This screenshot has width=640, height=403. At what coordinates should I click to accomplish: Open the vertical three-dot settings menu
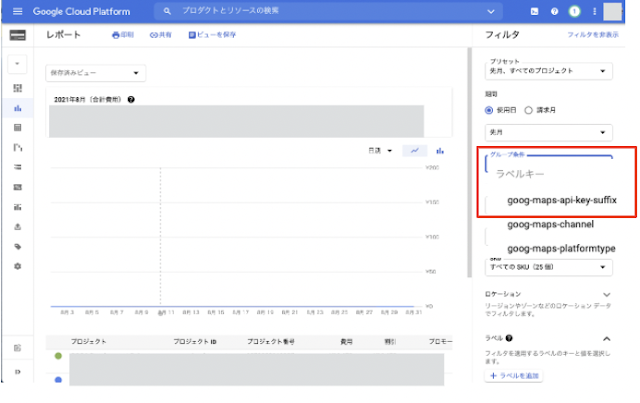[594, 11]
